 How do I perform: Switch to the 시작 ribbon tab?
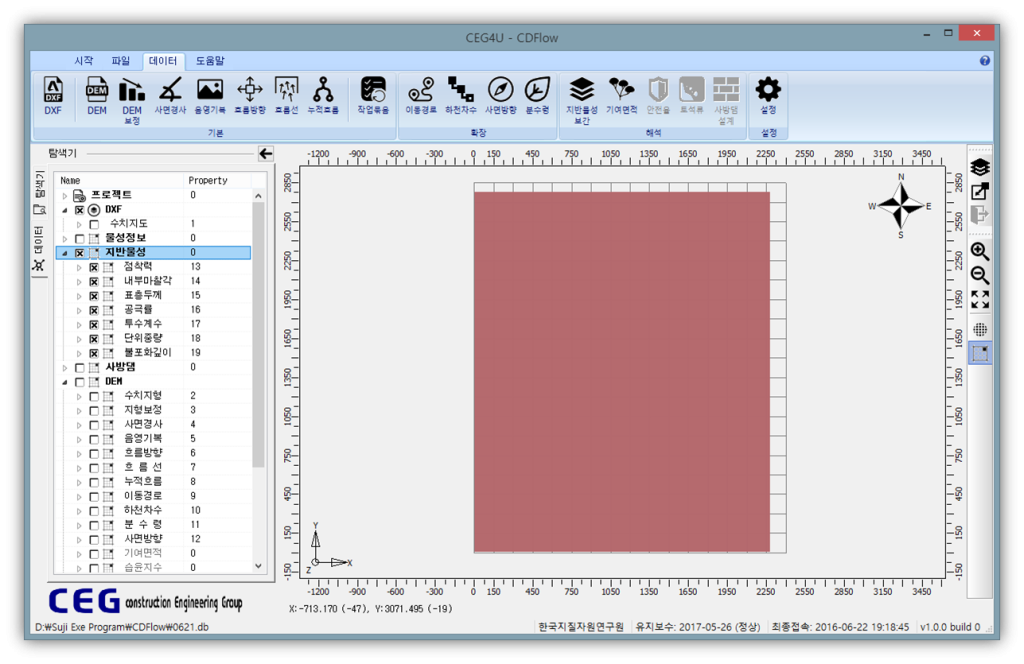(x=84, y=60)
